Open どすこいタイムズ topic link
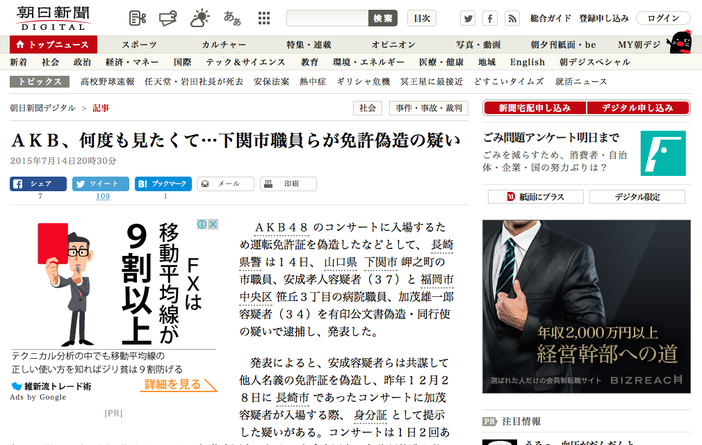 click(x=509, y=81)
